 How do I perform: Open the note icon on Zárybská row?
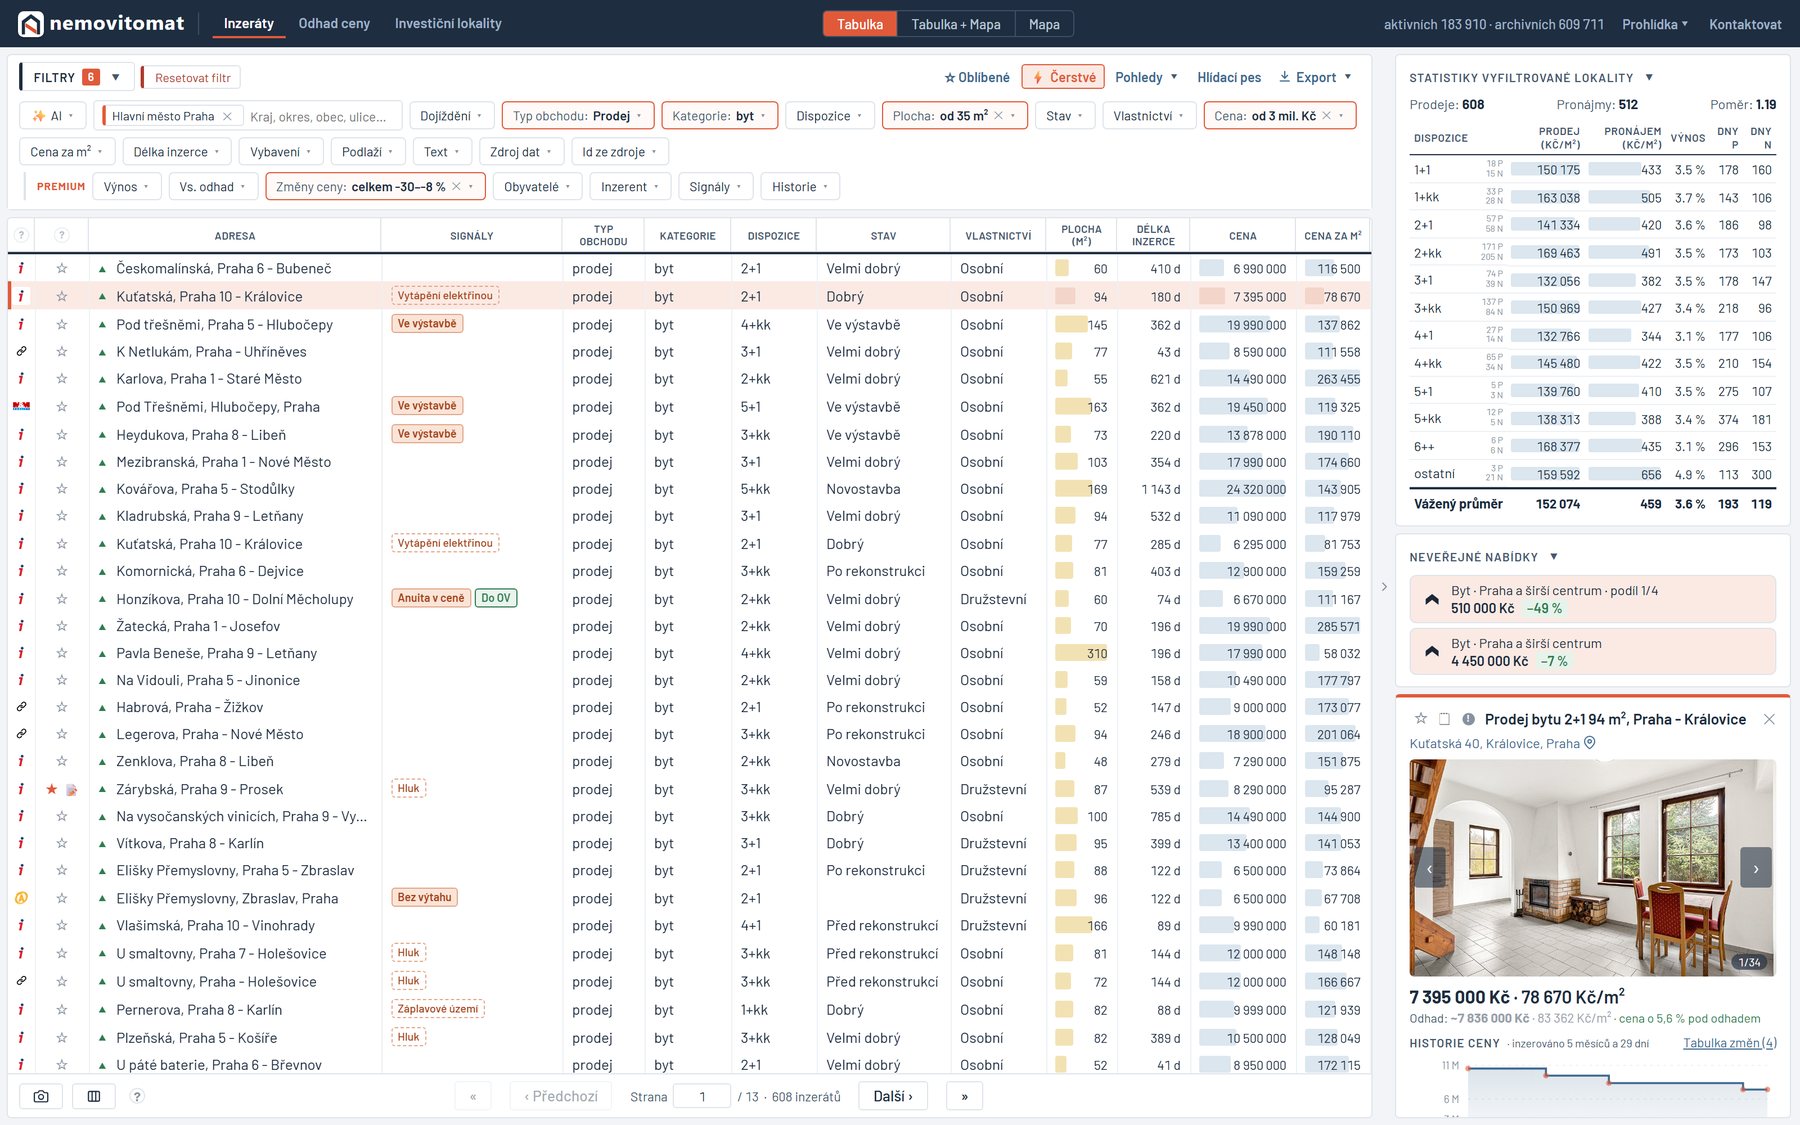pos(72,790)
